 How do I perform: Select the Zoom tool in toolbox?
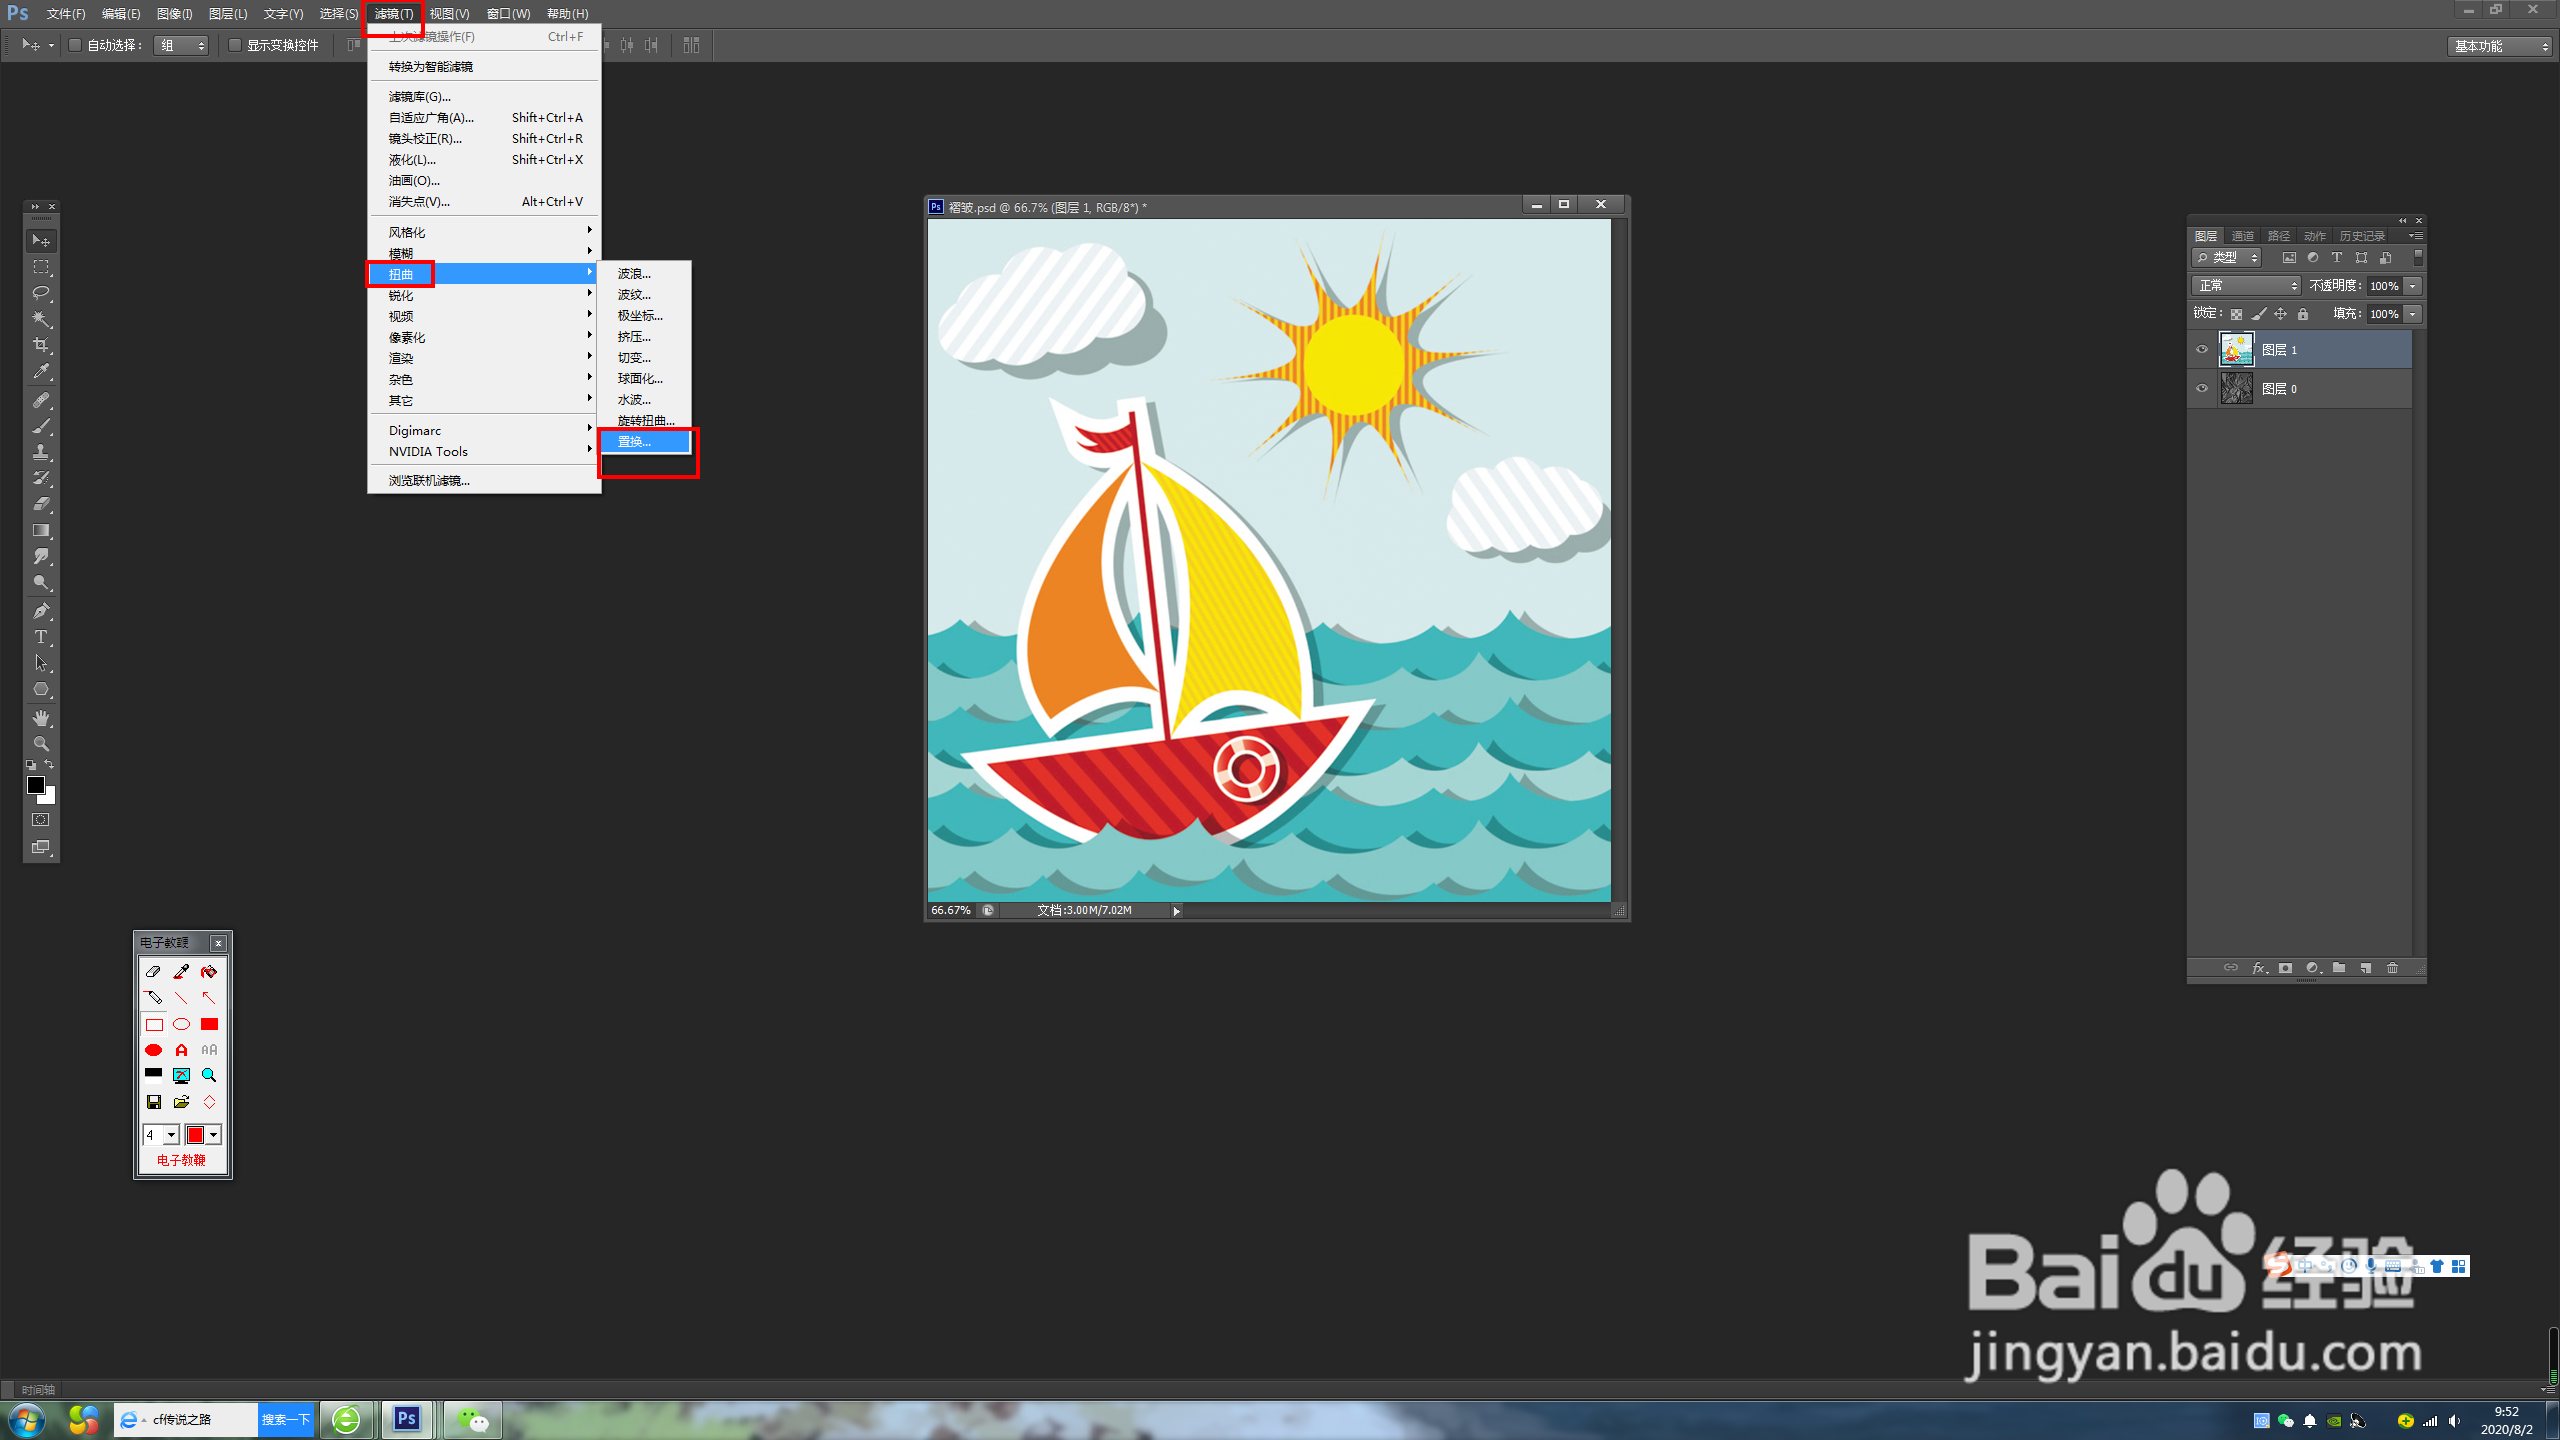(41, 744)
